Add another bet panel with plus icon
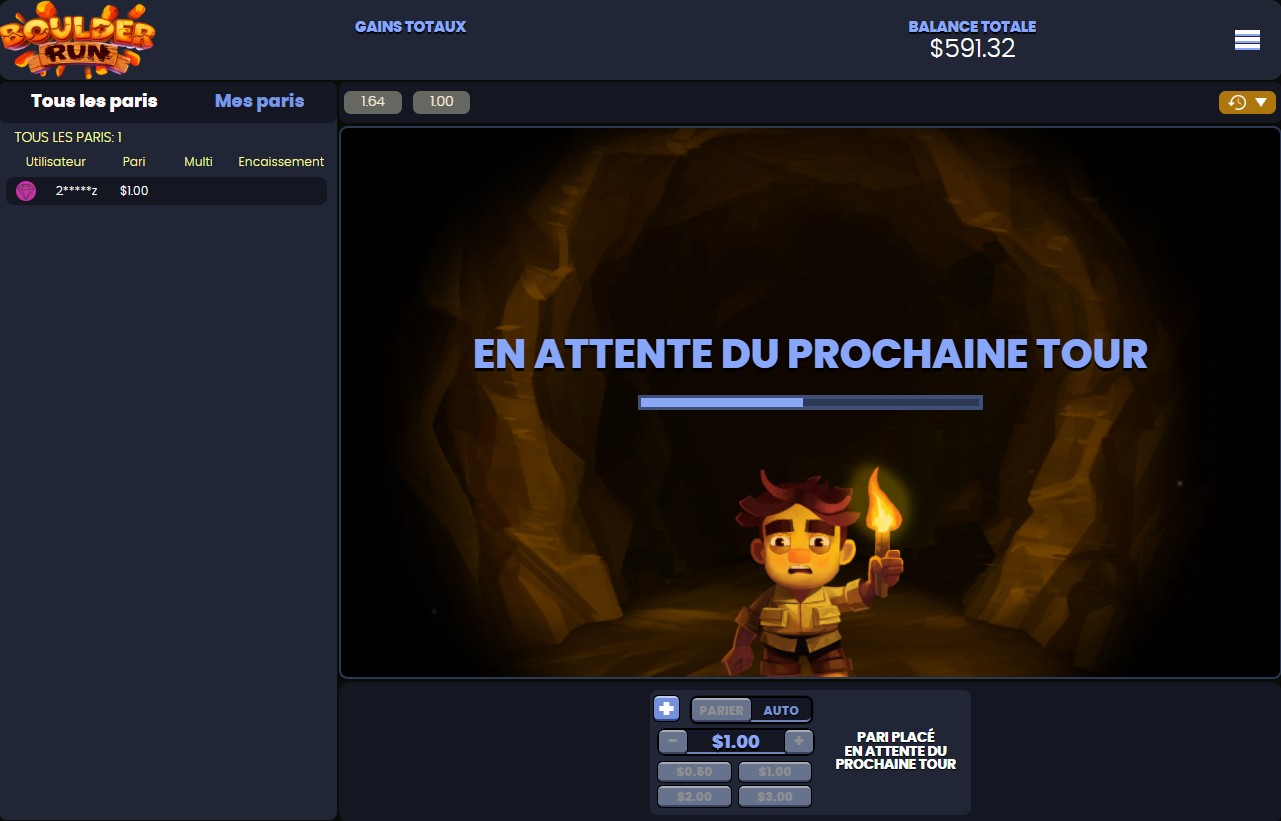The height and width of the screenshot is (821, 1281). coord(666,709)
